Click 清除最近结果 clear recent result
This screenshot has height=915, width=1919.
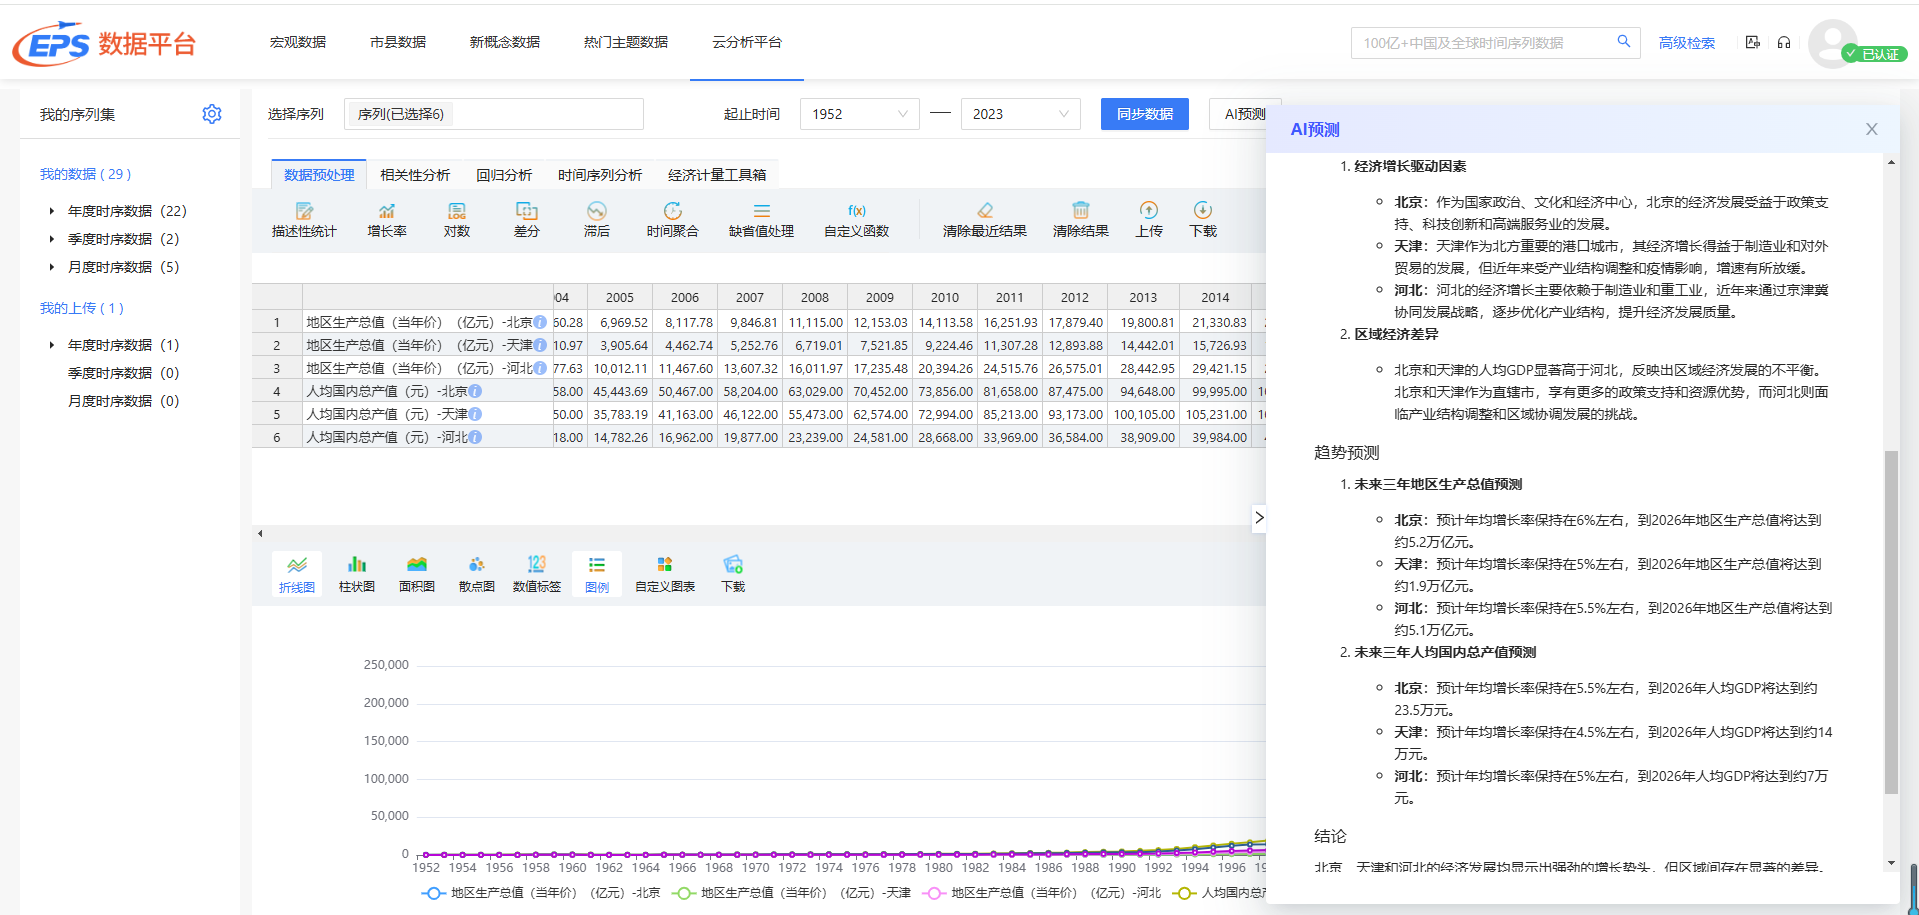click(985, 219)
